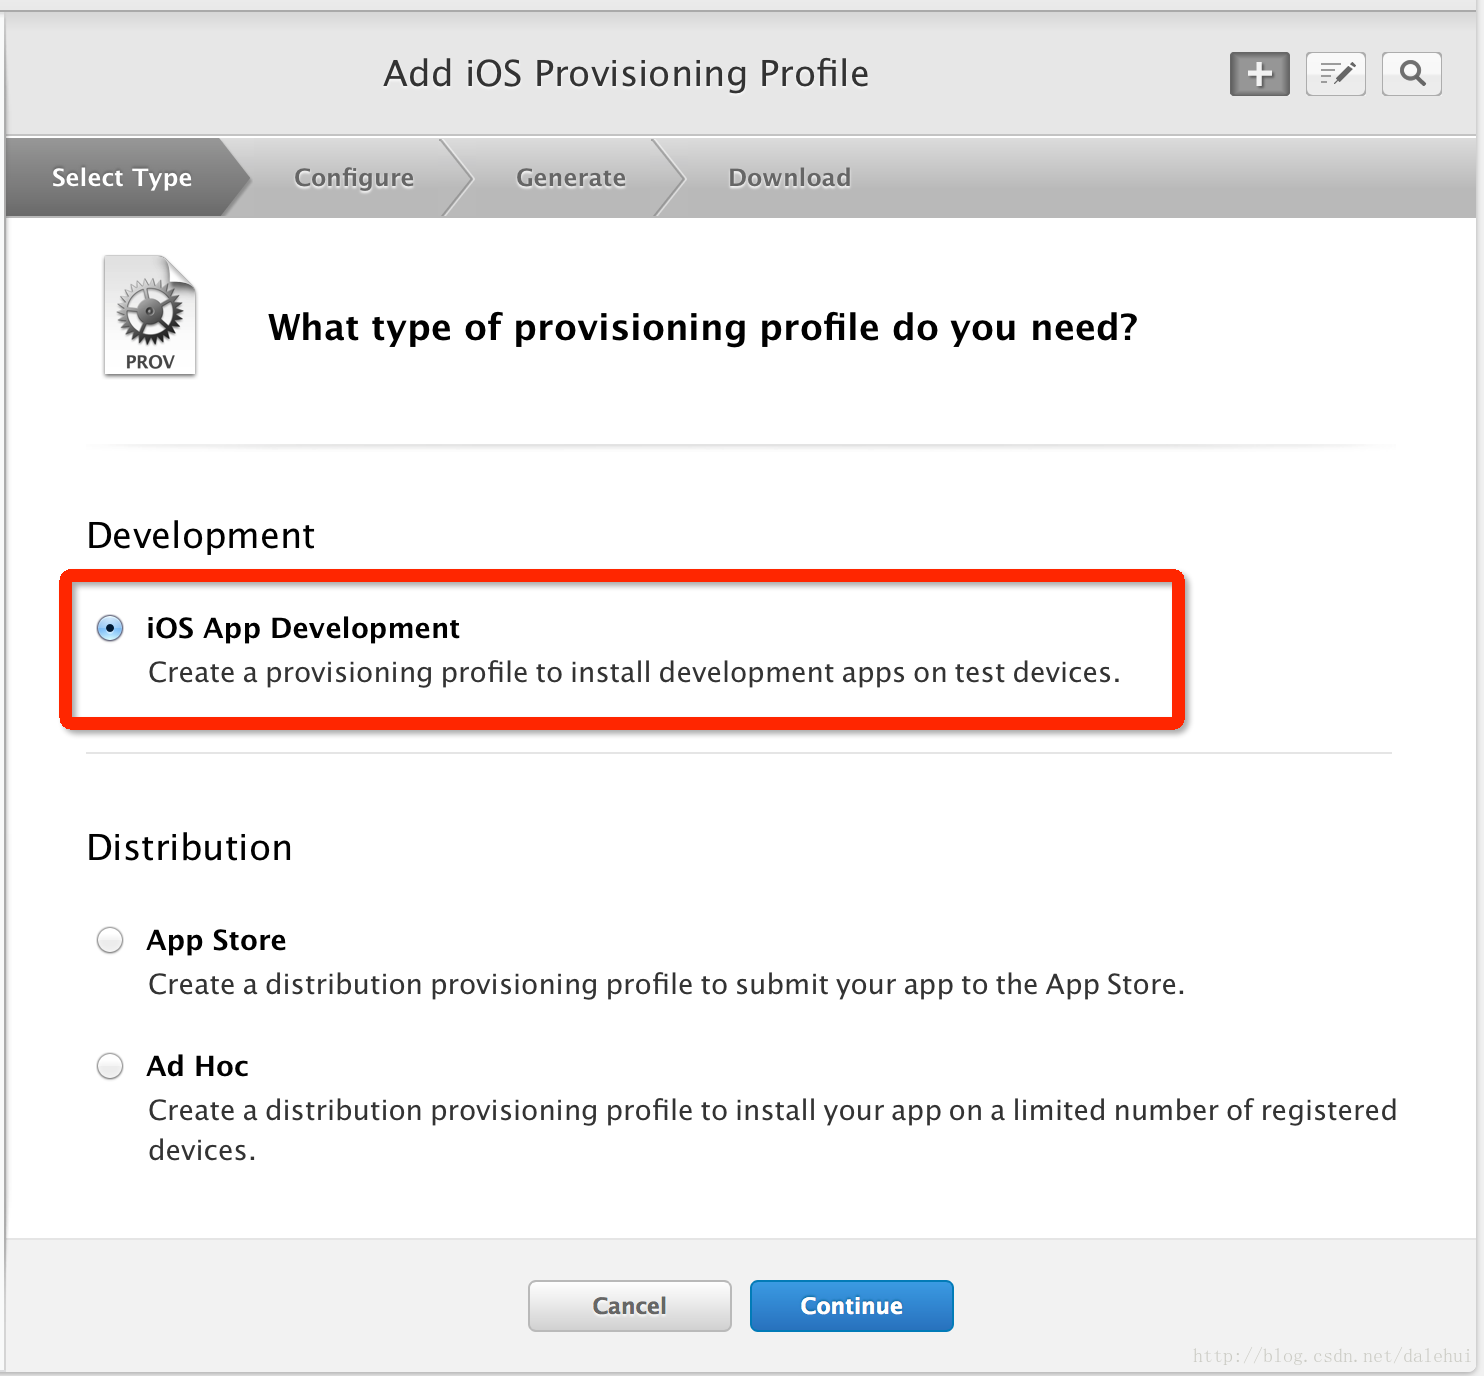Click the blog.csdn.net watermark link

click(x=1332, y=1356)
